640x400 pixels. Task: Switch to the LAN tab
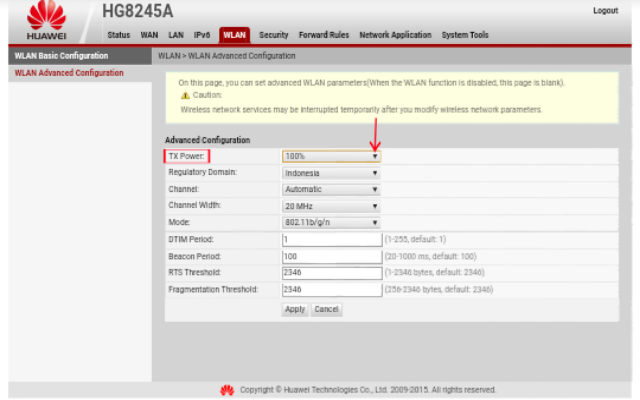click(176, 35)
